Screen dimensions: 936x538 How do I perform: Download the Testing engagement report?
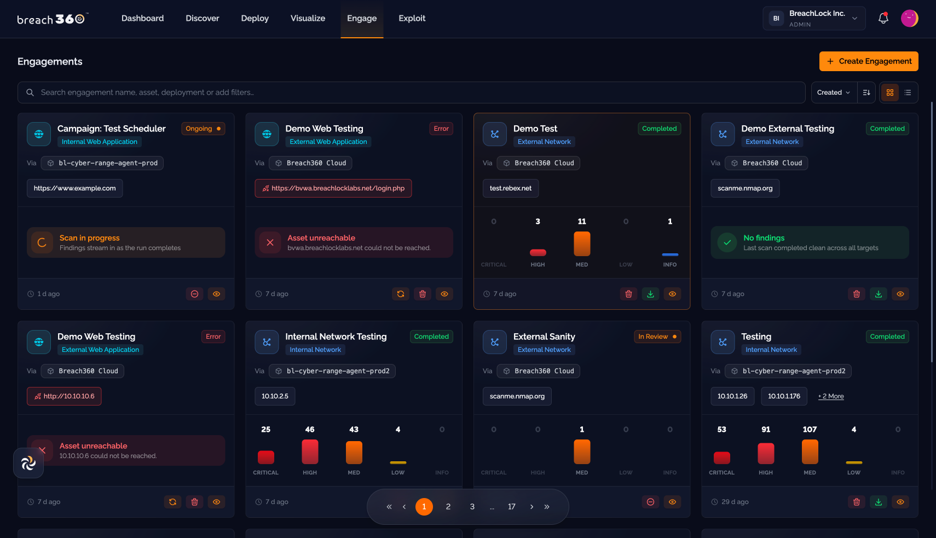pos(879,502)
